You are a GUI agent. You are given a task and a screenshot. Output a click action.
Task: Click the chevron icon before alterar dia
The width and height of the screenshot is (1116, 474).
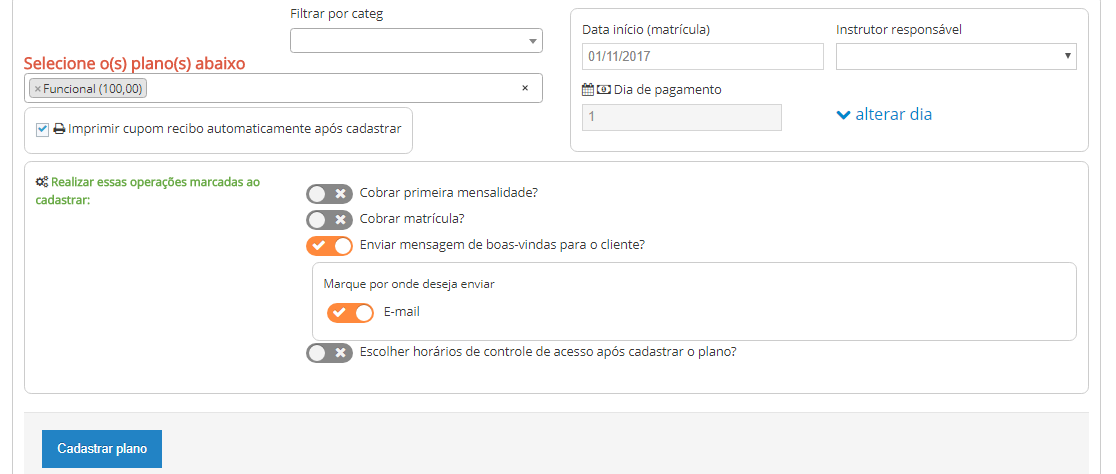click(843, 115)
